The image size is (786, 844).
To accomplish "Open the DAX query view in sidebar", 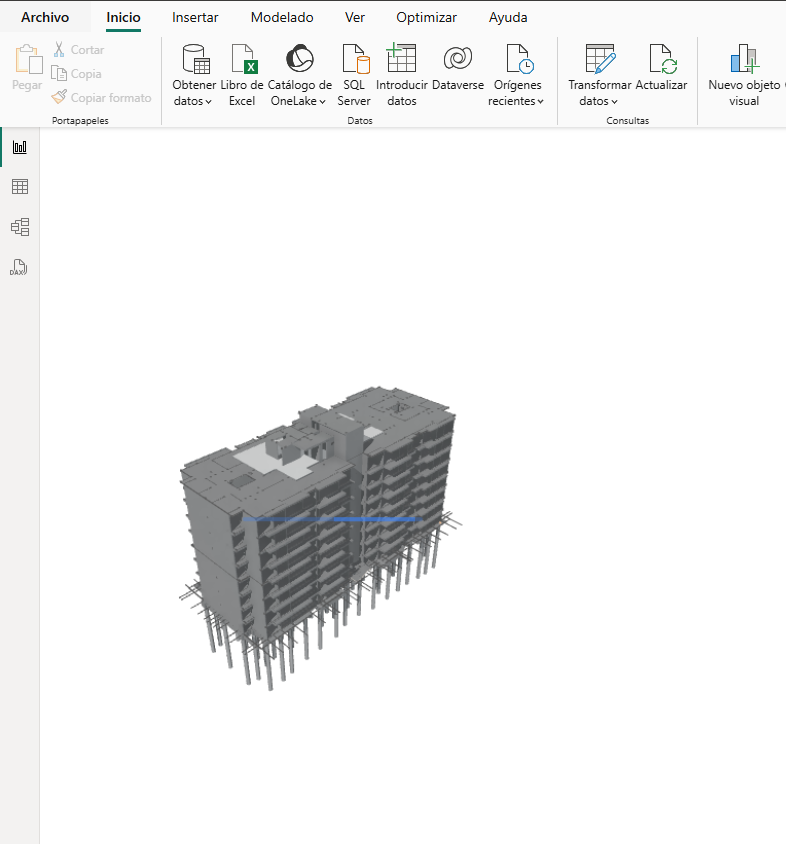I will coord(19,267).
